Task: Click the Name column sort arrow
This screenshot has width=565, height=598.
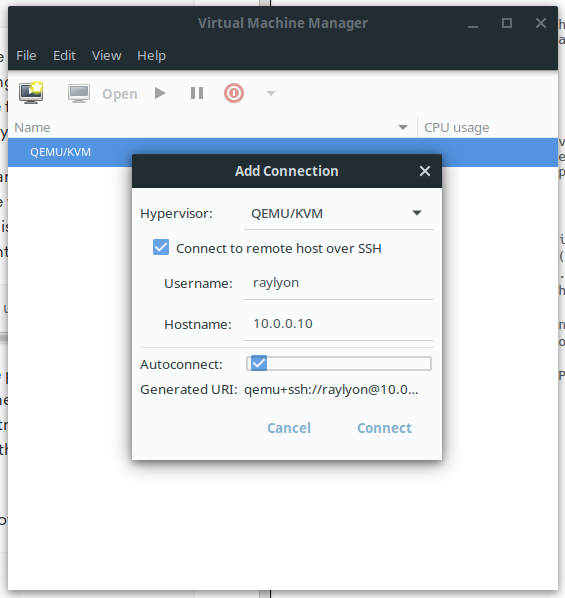Action: point(403,127)
